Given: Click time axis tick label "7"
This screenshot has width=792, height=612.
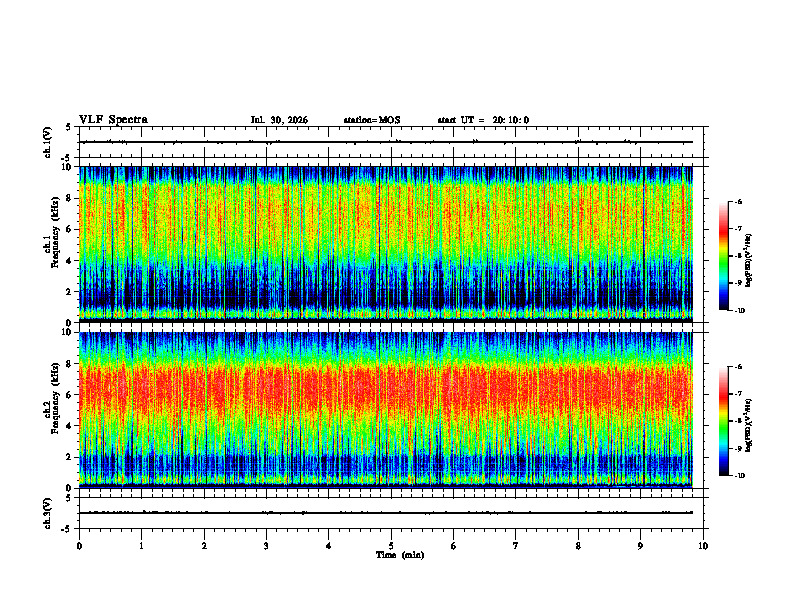Looking at the screenshot, I should (516, 546).
